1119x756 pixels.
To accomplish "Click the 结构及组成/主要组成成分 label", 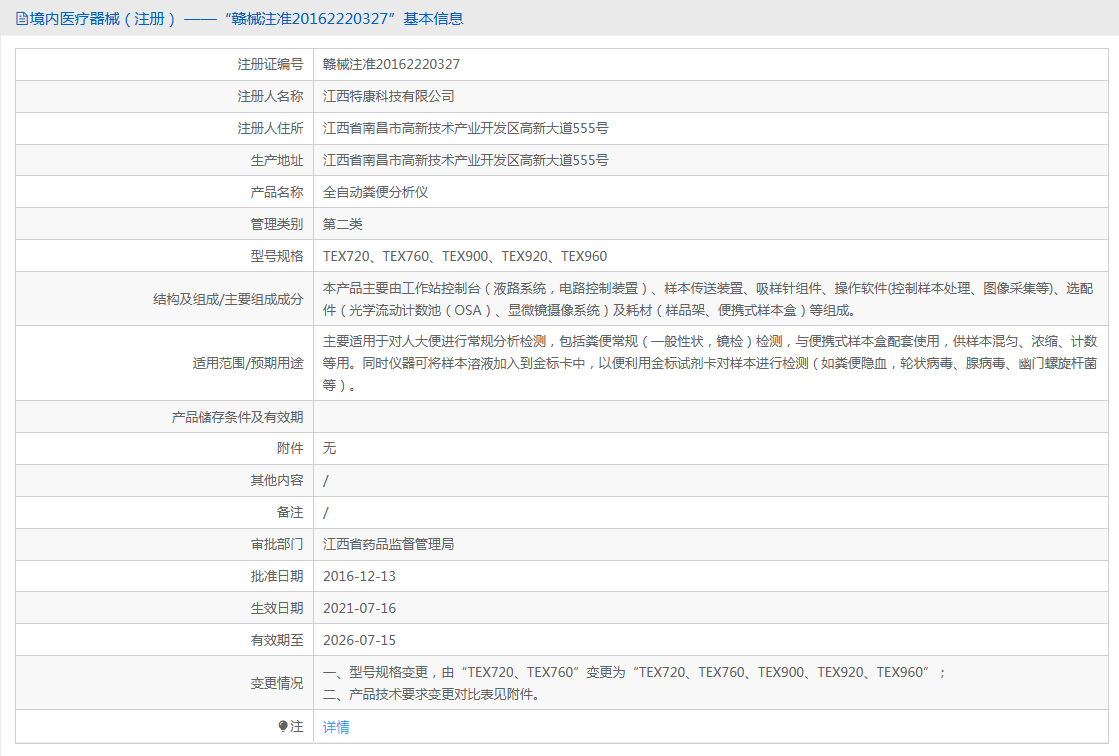I will coord(228,299).
